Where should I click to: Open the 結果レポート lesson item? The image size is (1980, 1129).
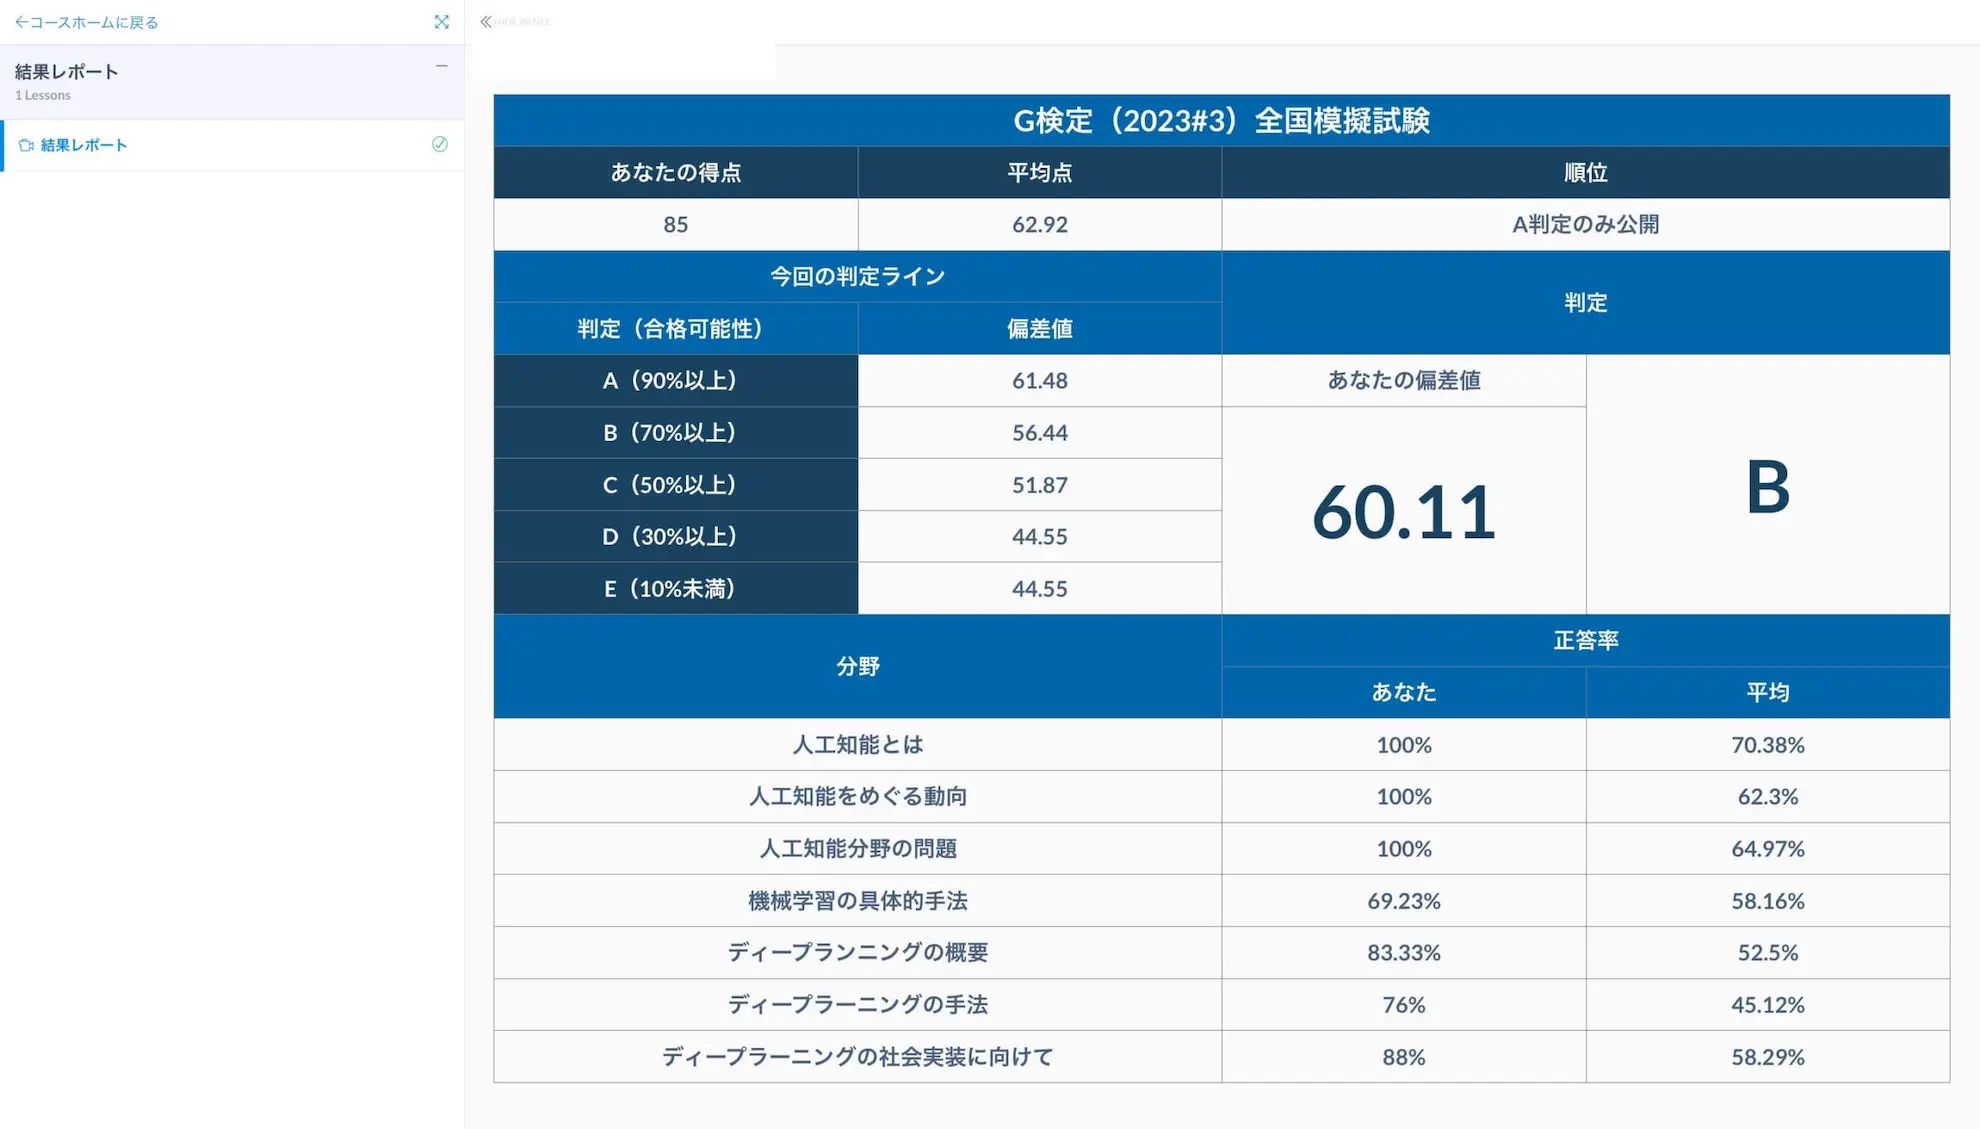pos(232,145)
